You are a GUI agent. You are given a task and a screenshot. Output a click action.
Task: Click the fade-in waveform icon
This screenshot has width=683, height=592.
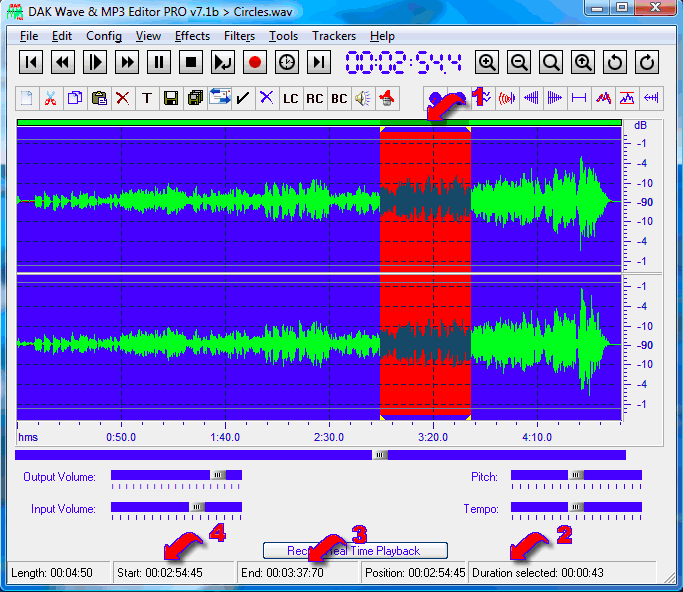(531, 98)
